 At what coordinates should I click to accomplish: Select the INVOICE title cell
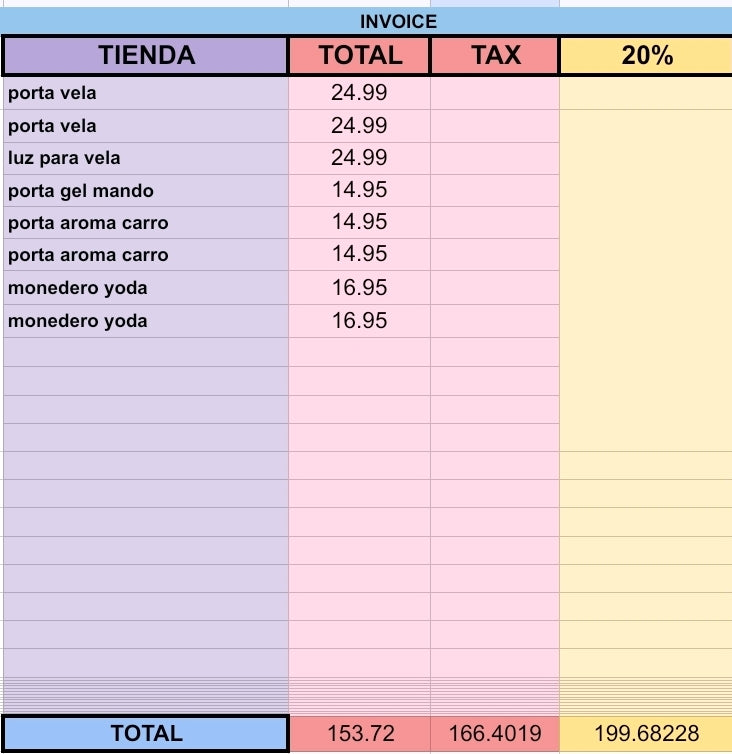366,21
